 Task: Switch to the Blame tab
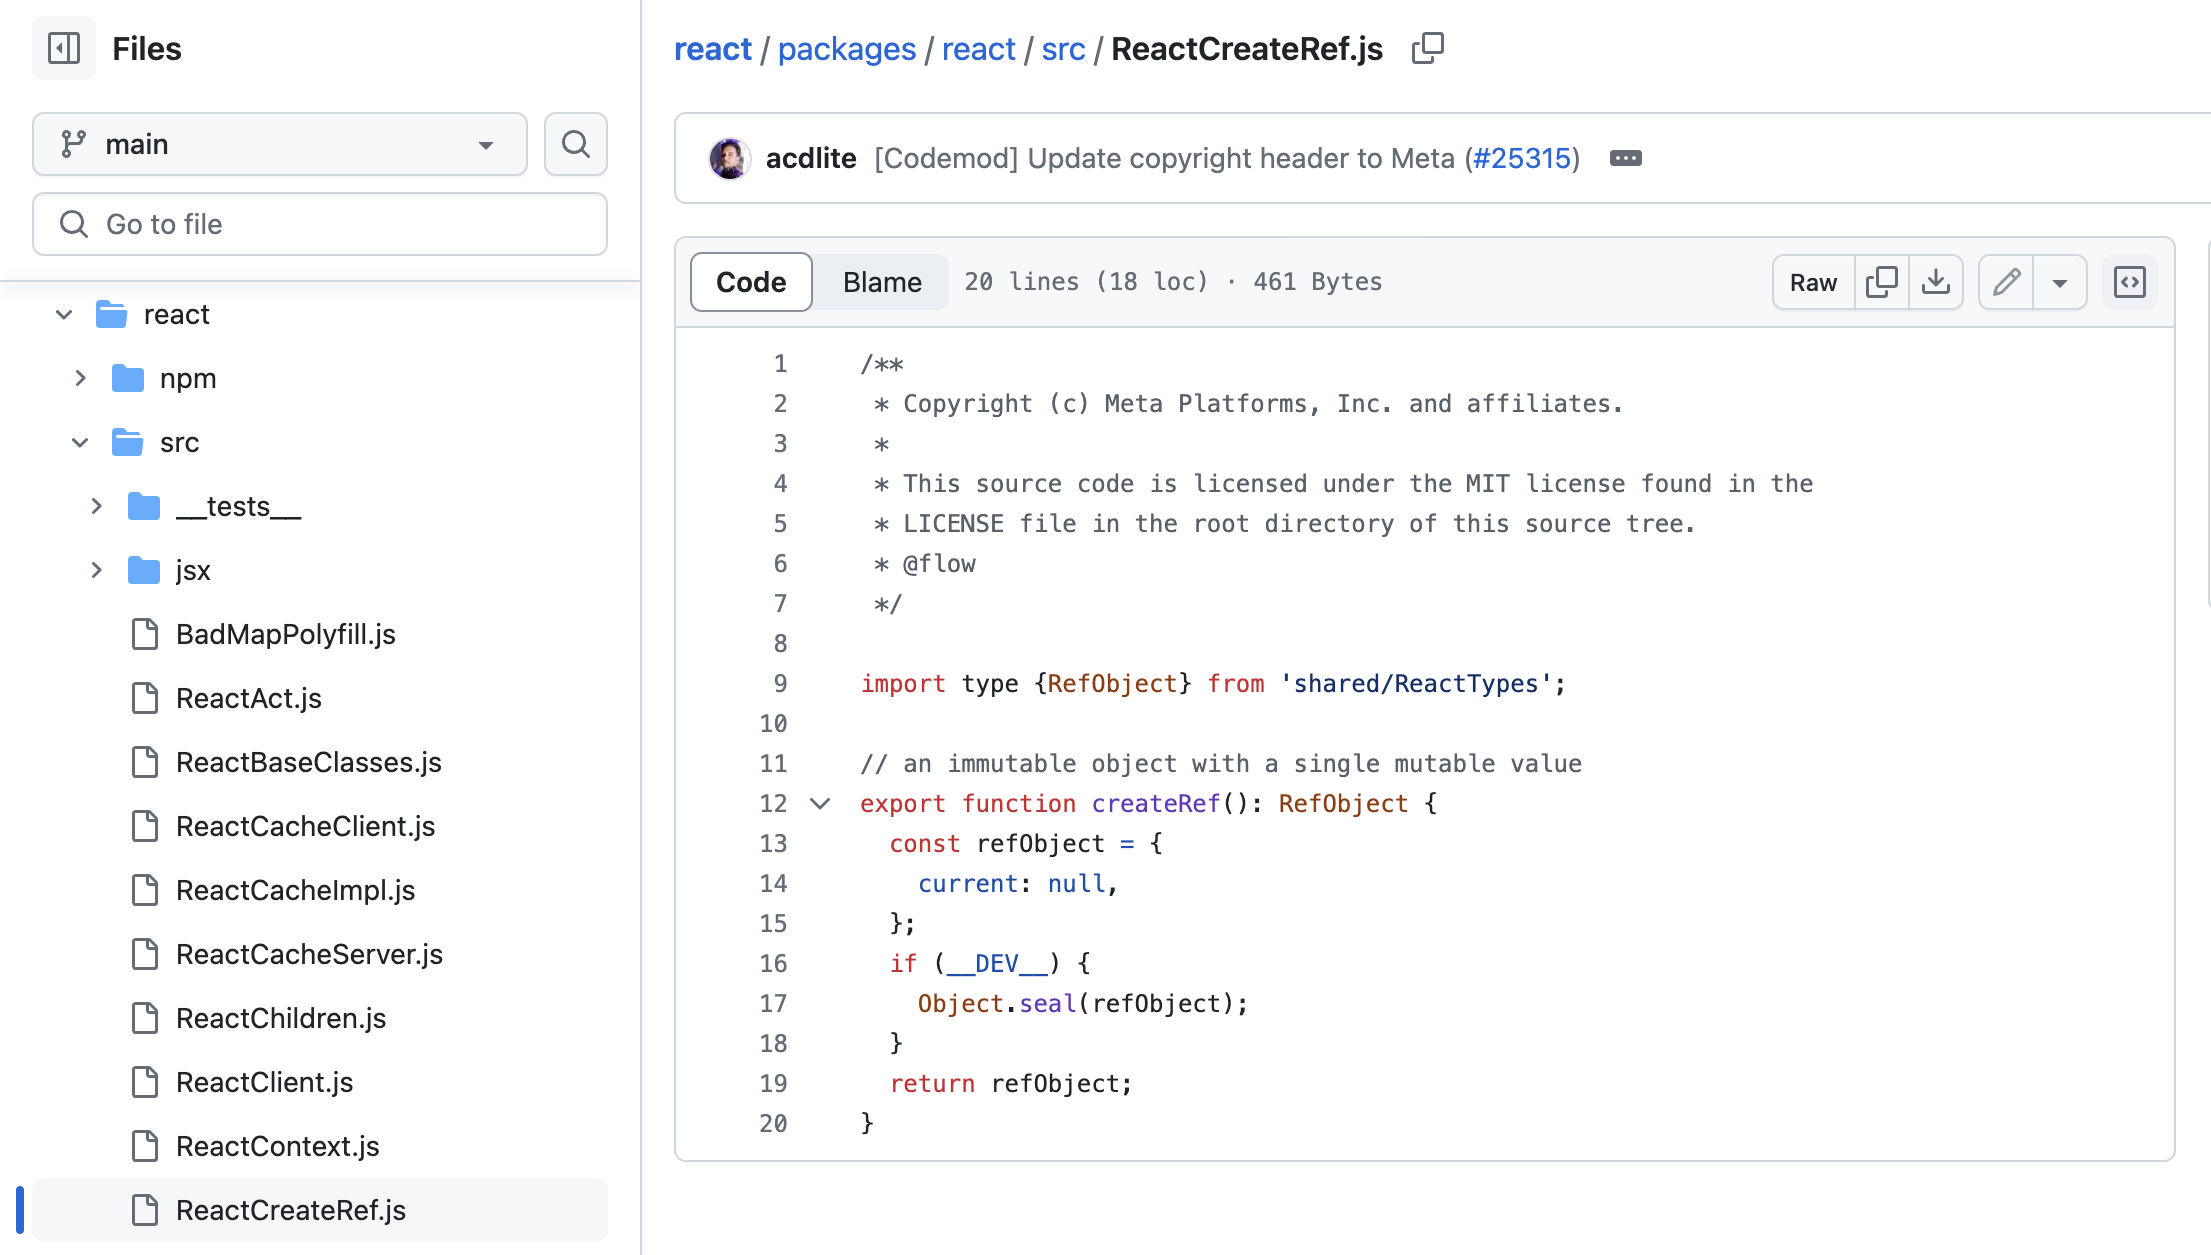(881, 282)
